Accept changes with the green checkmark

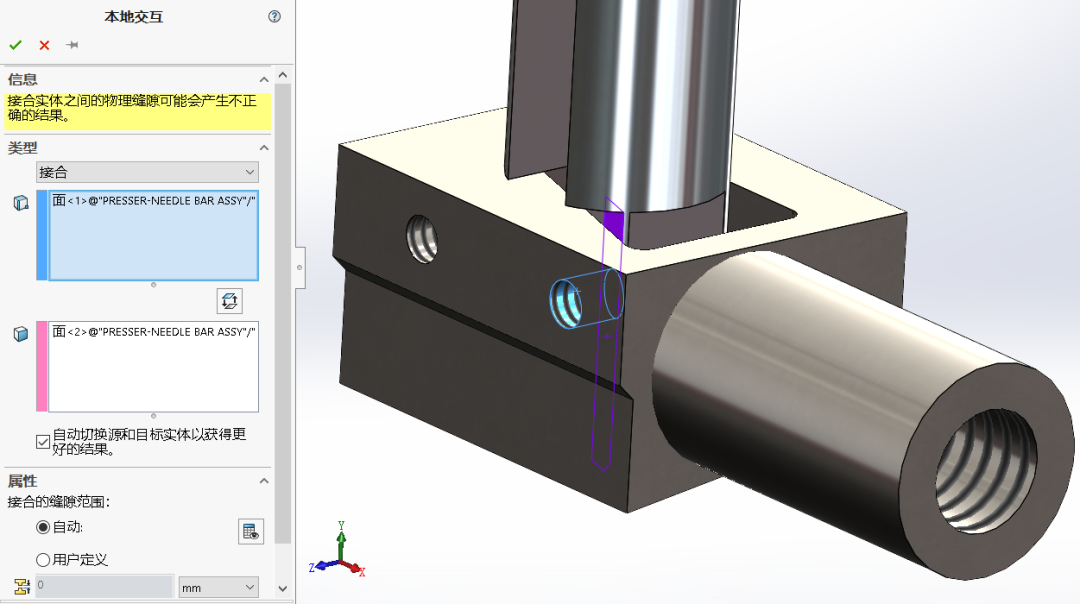click(15, 45)
